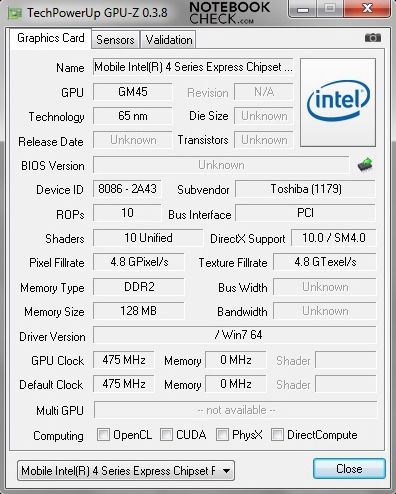Enable the OpenCL checkbox
396x494 pixels.
103,435
